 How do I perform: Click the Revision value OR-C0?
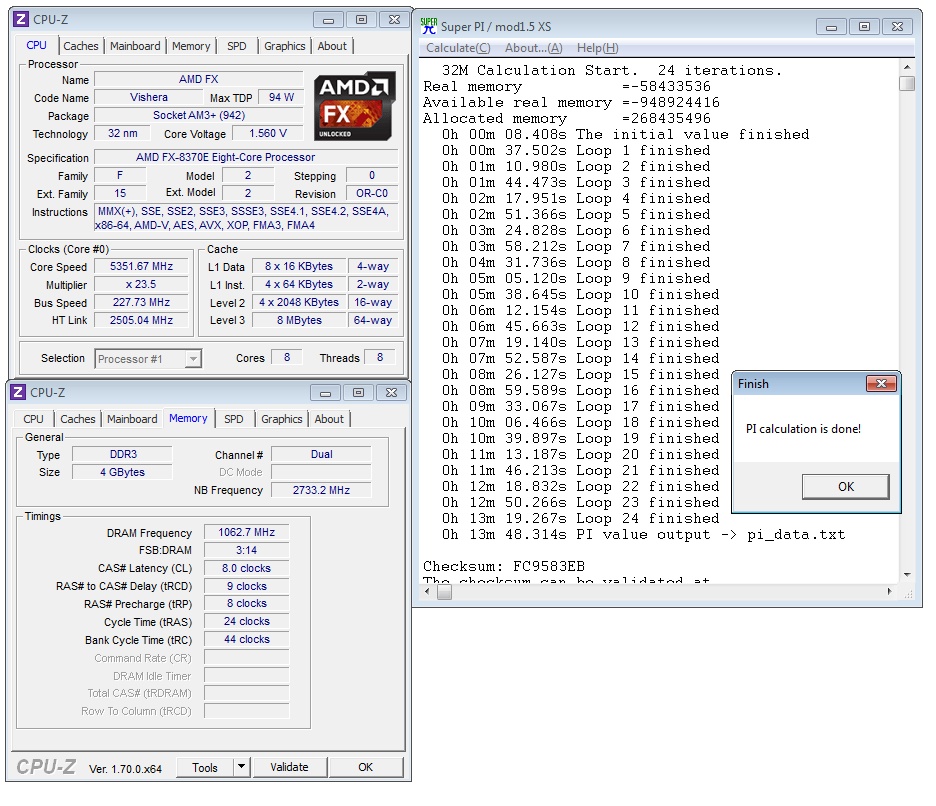(372, 193)
